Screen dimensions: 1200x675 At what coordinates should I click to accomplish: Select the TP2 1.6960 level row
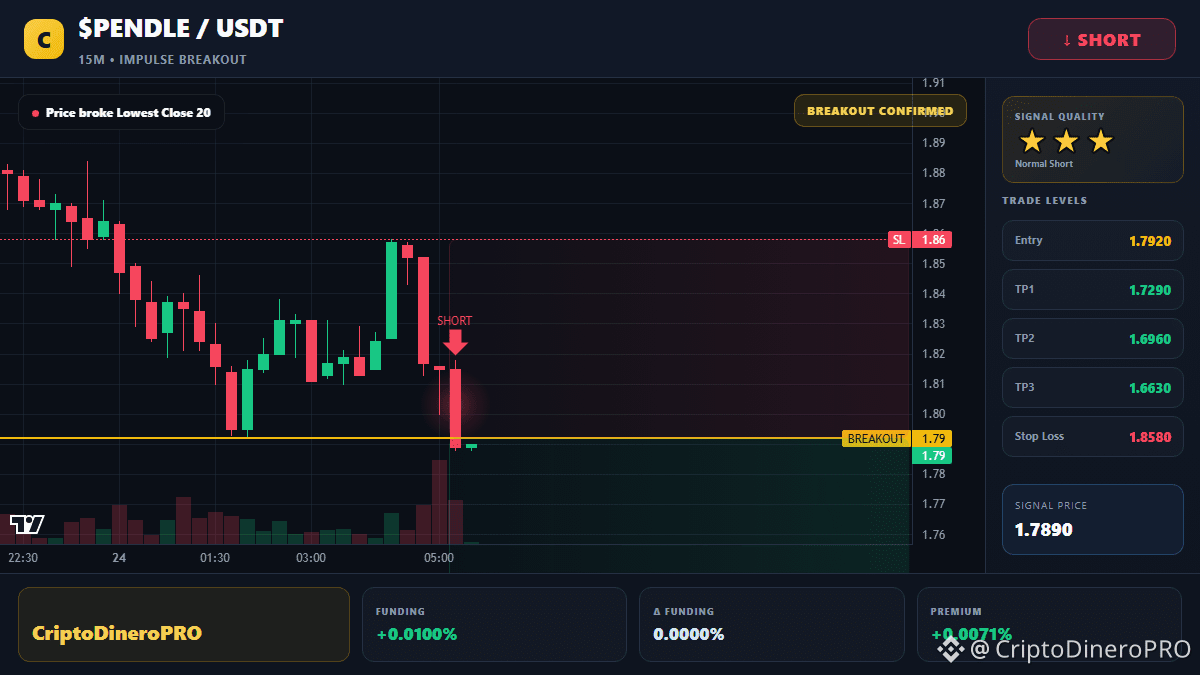[1093, 339]
